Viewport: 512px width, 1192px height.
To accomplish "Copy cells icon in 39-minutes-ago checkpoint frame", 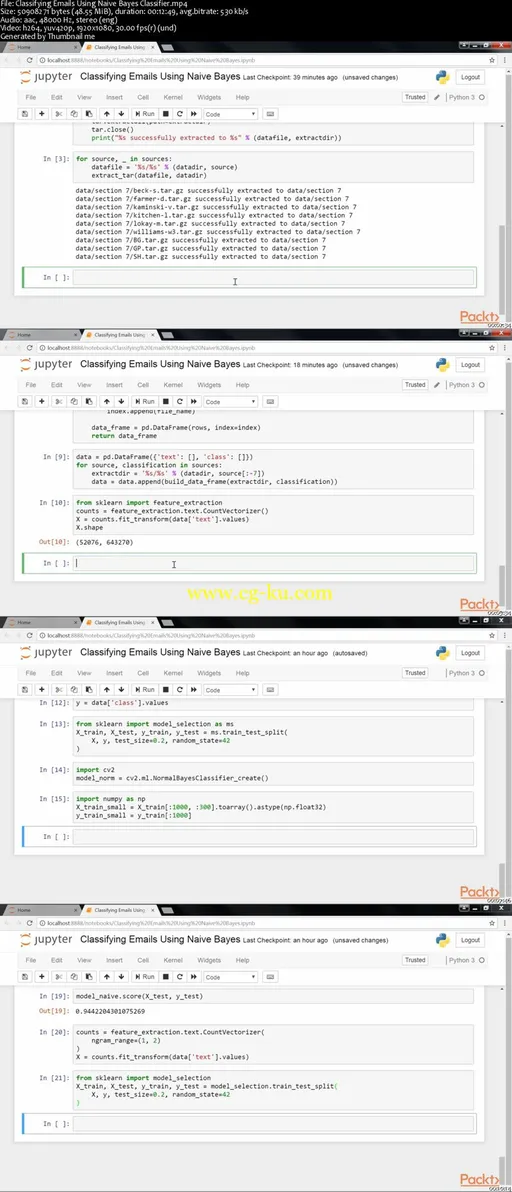I will (x=74, y=114).
